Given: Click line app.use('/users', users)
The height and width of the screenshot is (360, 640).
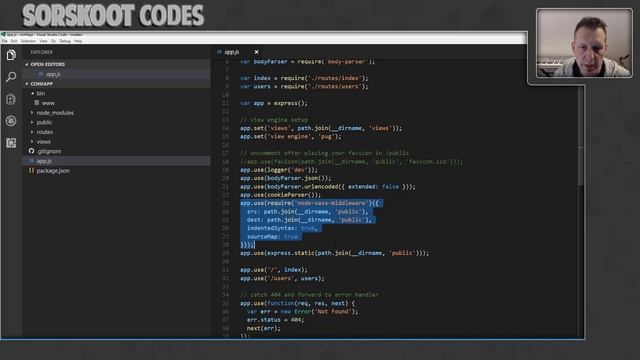Looking at the screenshot, I should click(282, 278).
